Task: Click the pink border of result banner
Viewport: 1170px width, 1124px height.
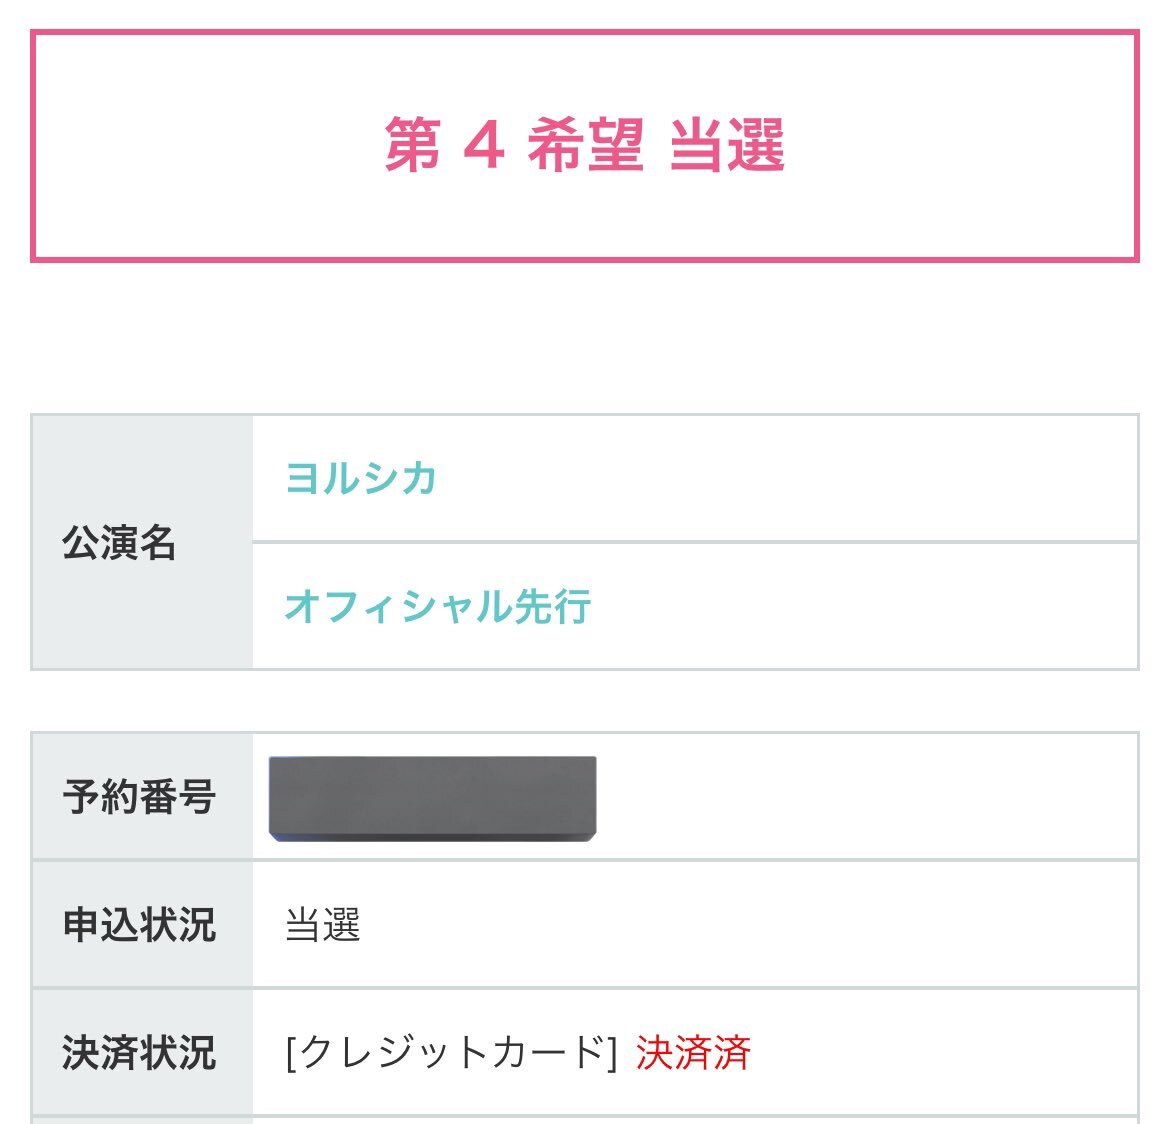Action: click(x=585, y=32)
